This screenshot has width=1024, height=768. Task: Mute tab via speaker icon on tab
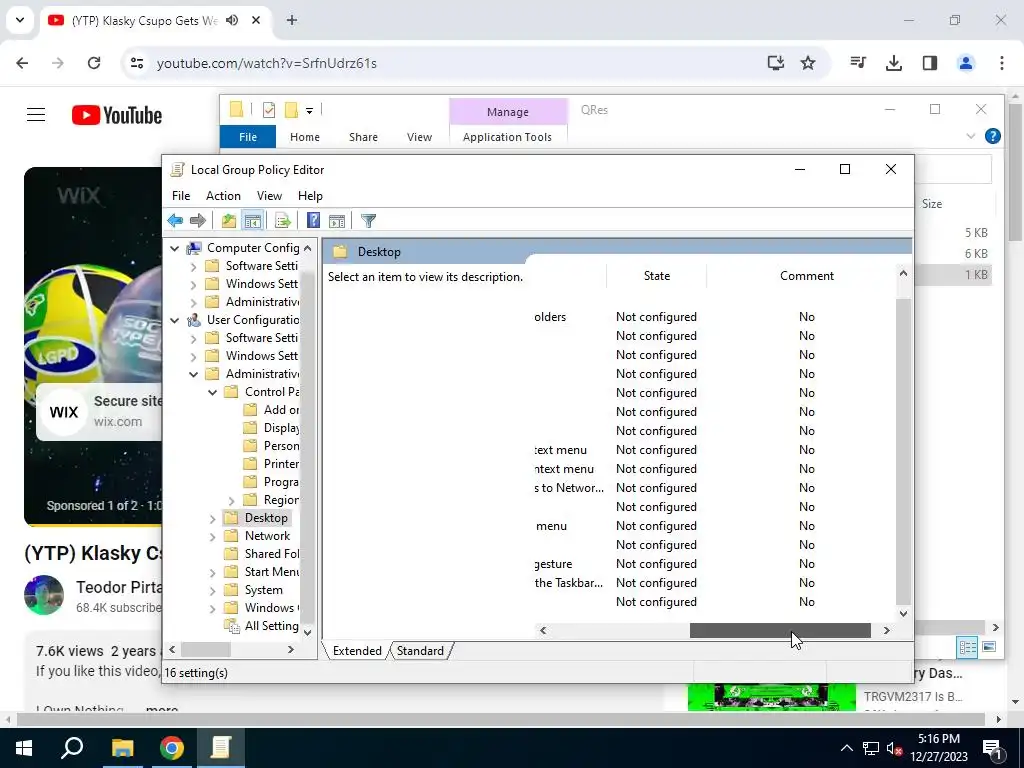pos(232,20)
